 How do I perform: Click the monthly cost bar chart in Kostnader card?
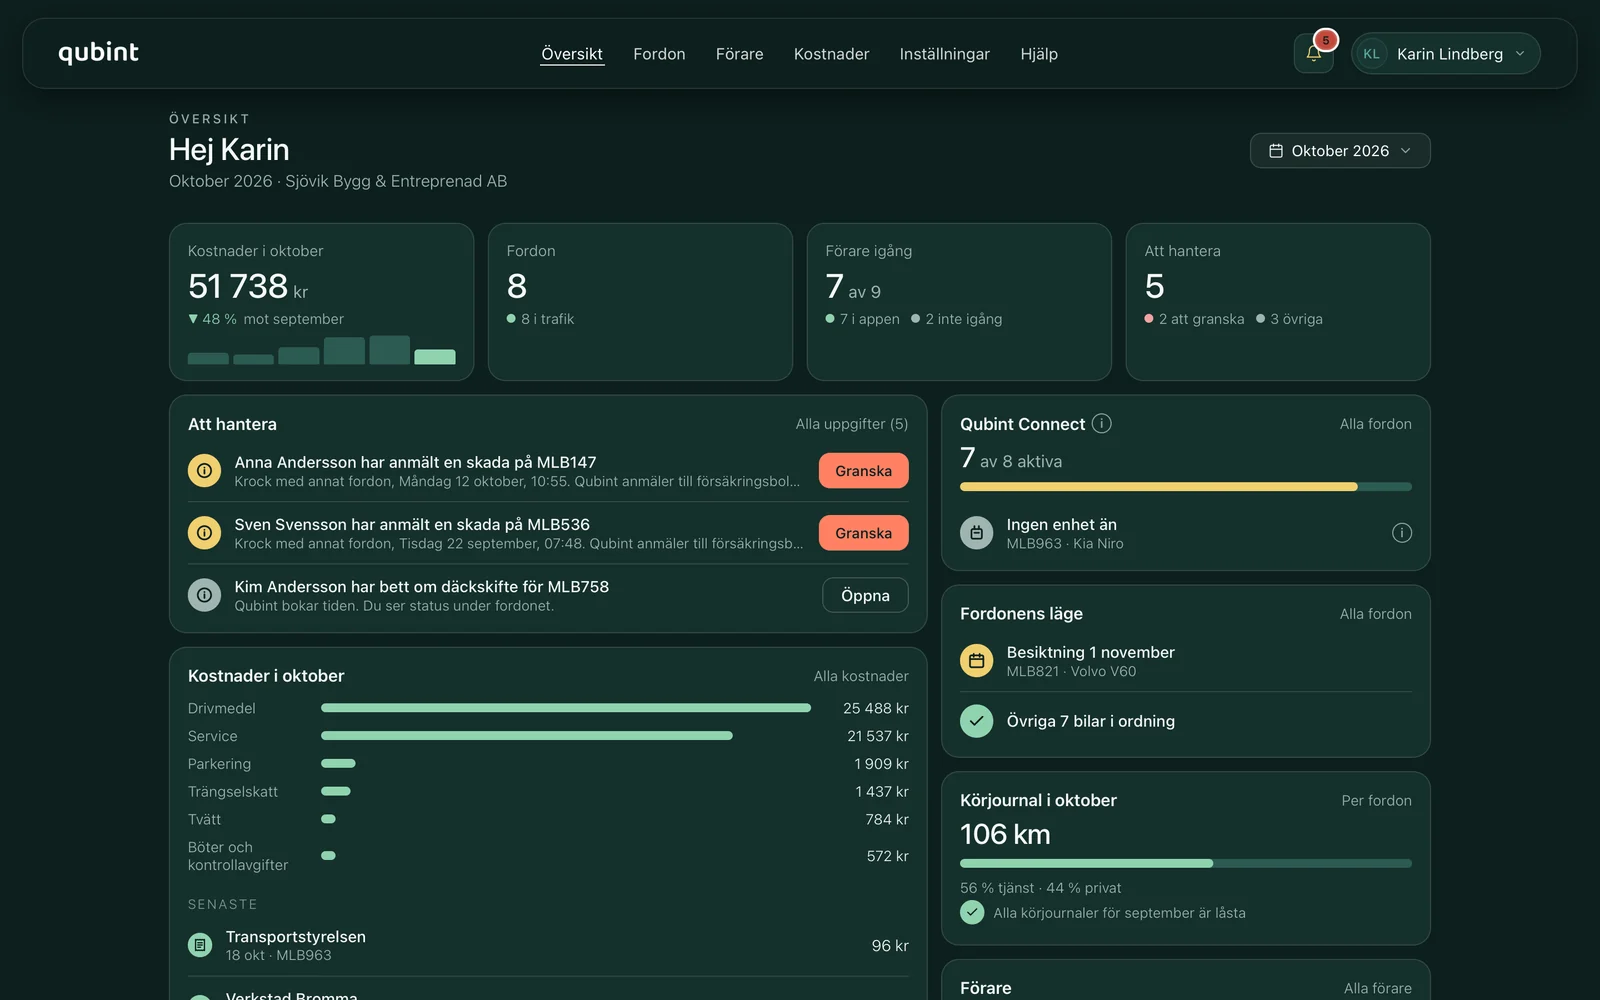click(x=322, y=350)
